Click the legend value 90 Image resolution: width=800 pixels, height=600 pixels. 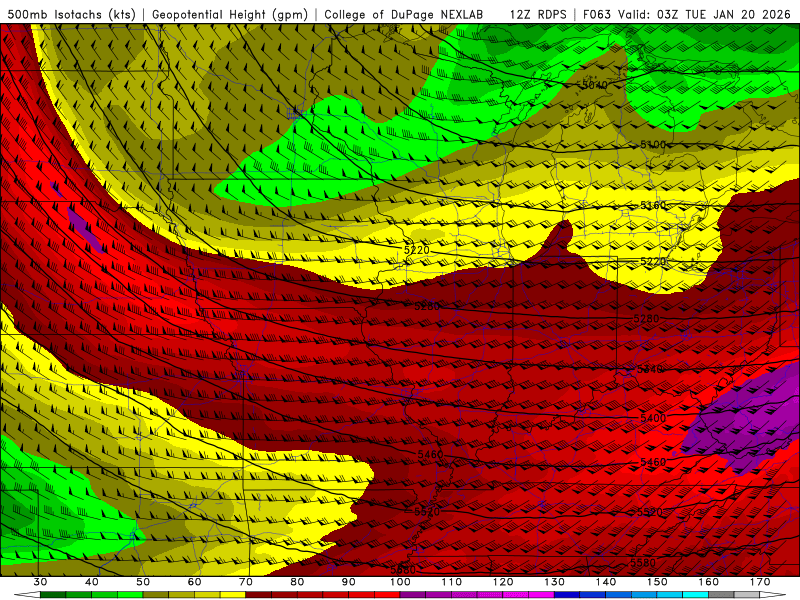pos(349,582)
